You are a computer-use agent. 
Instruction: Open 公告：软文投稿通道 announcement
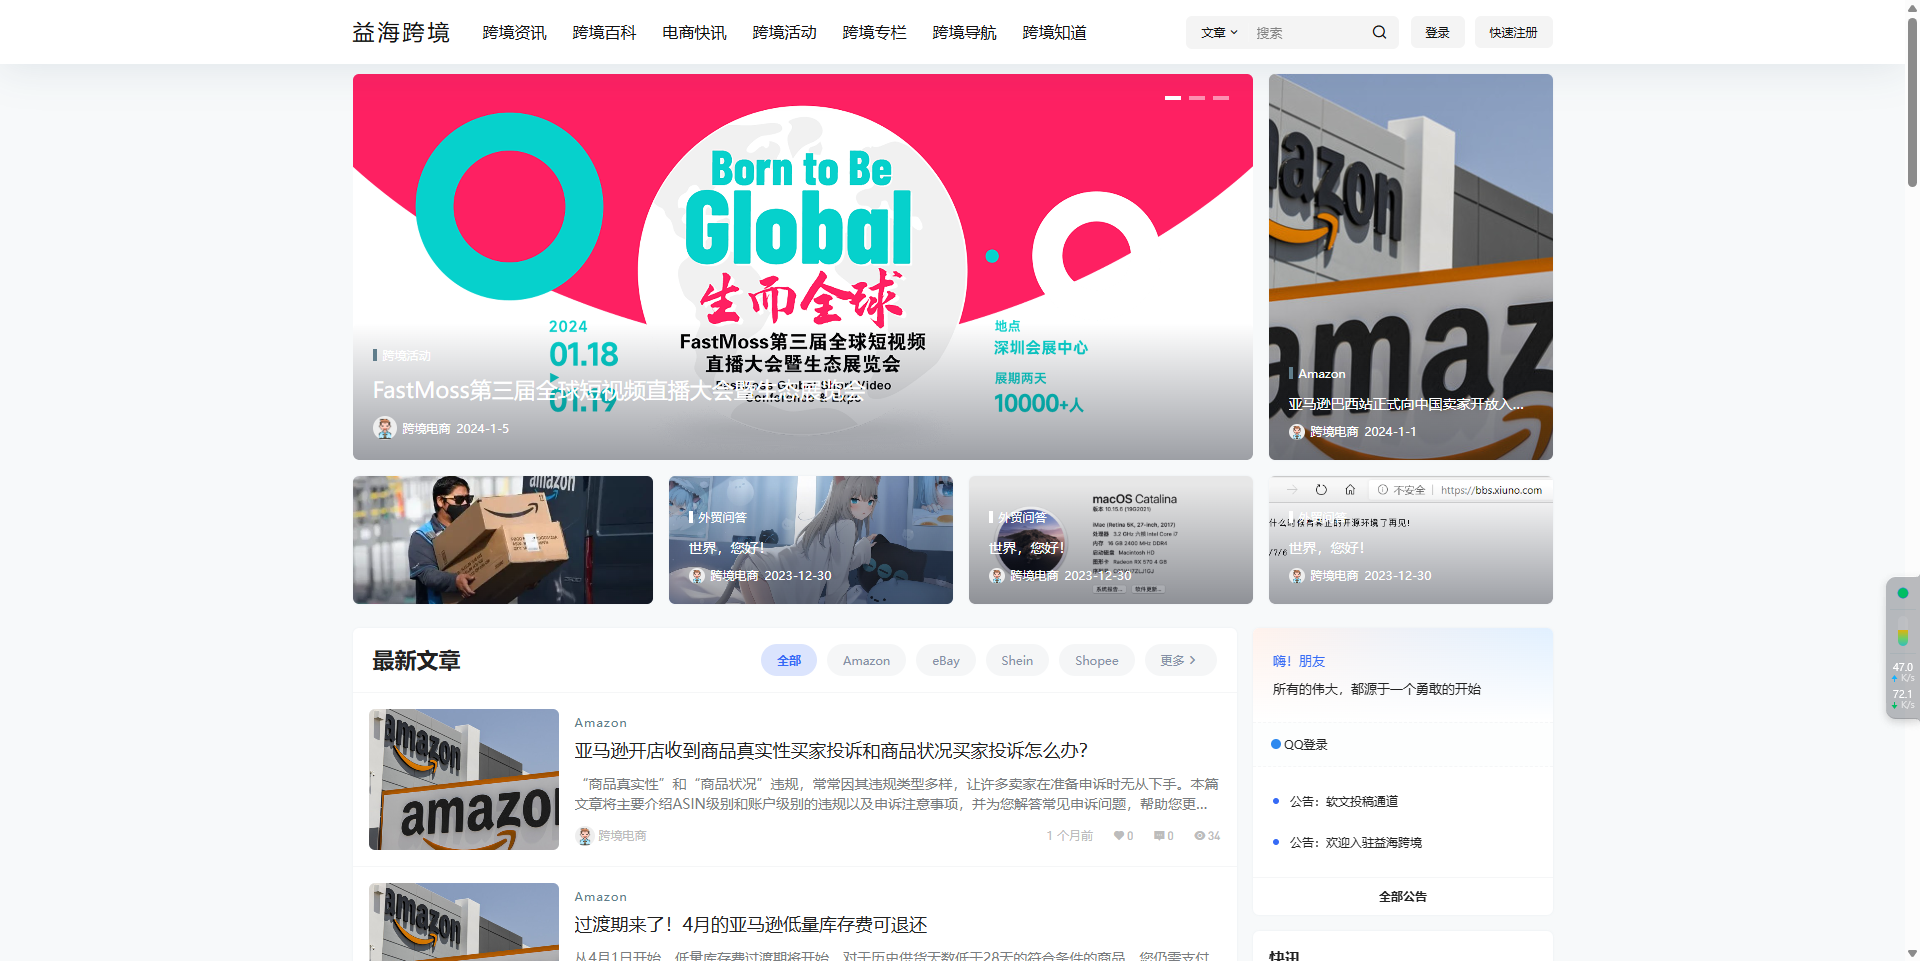[x=1343, y=802]
